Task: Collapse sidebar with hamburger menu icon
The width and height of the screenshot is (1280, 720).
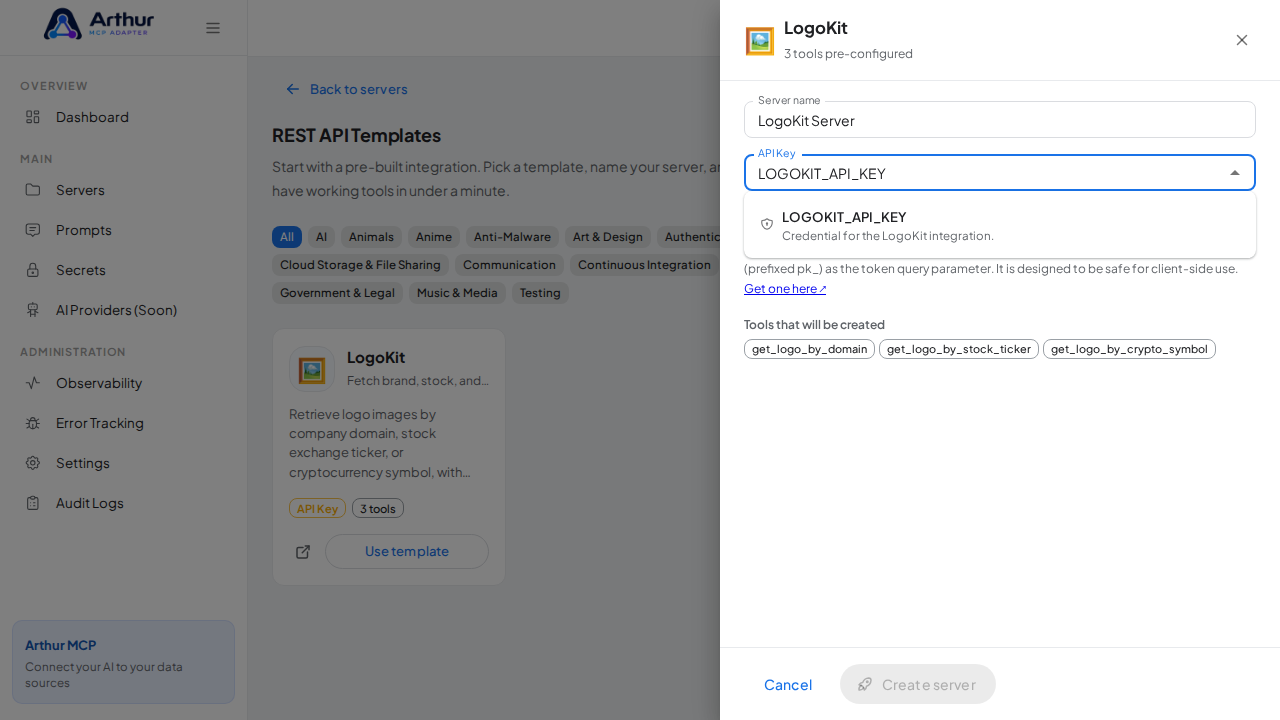Action: pos(213,28)
